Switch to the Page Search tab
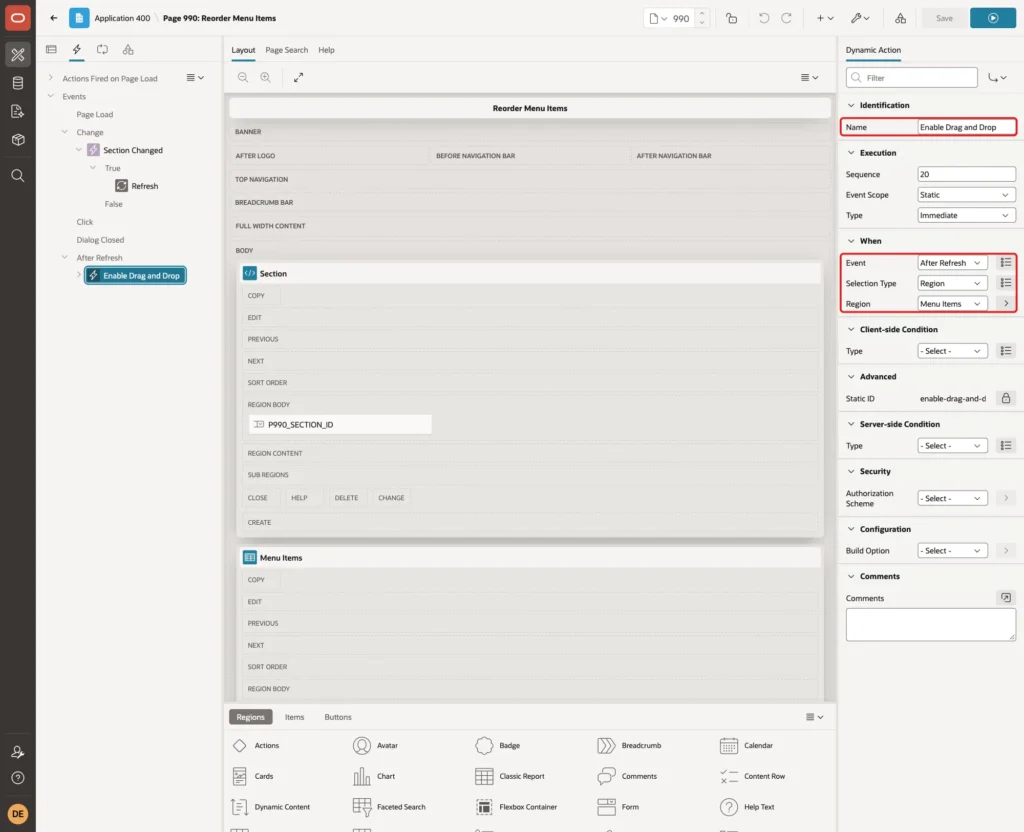 tap(286, 50)
